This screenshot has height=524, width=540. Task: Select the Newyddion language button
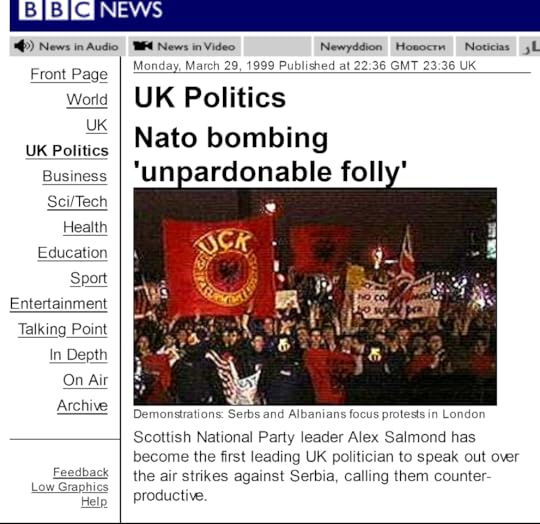pos(351,46)
